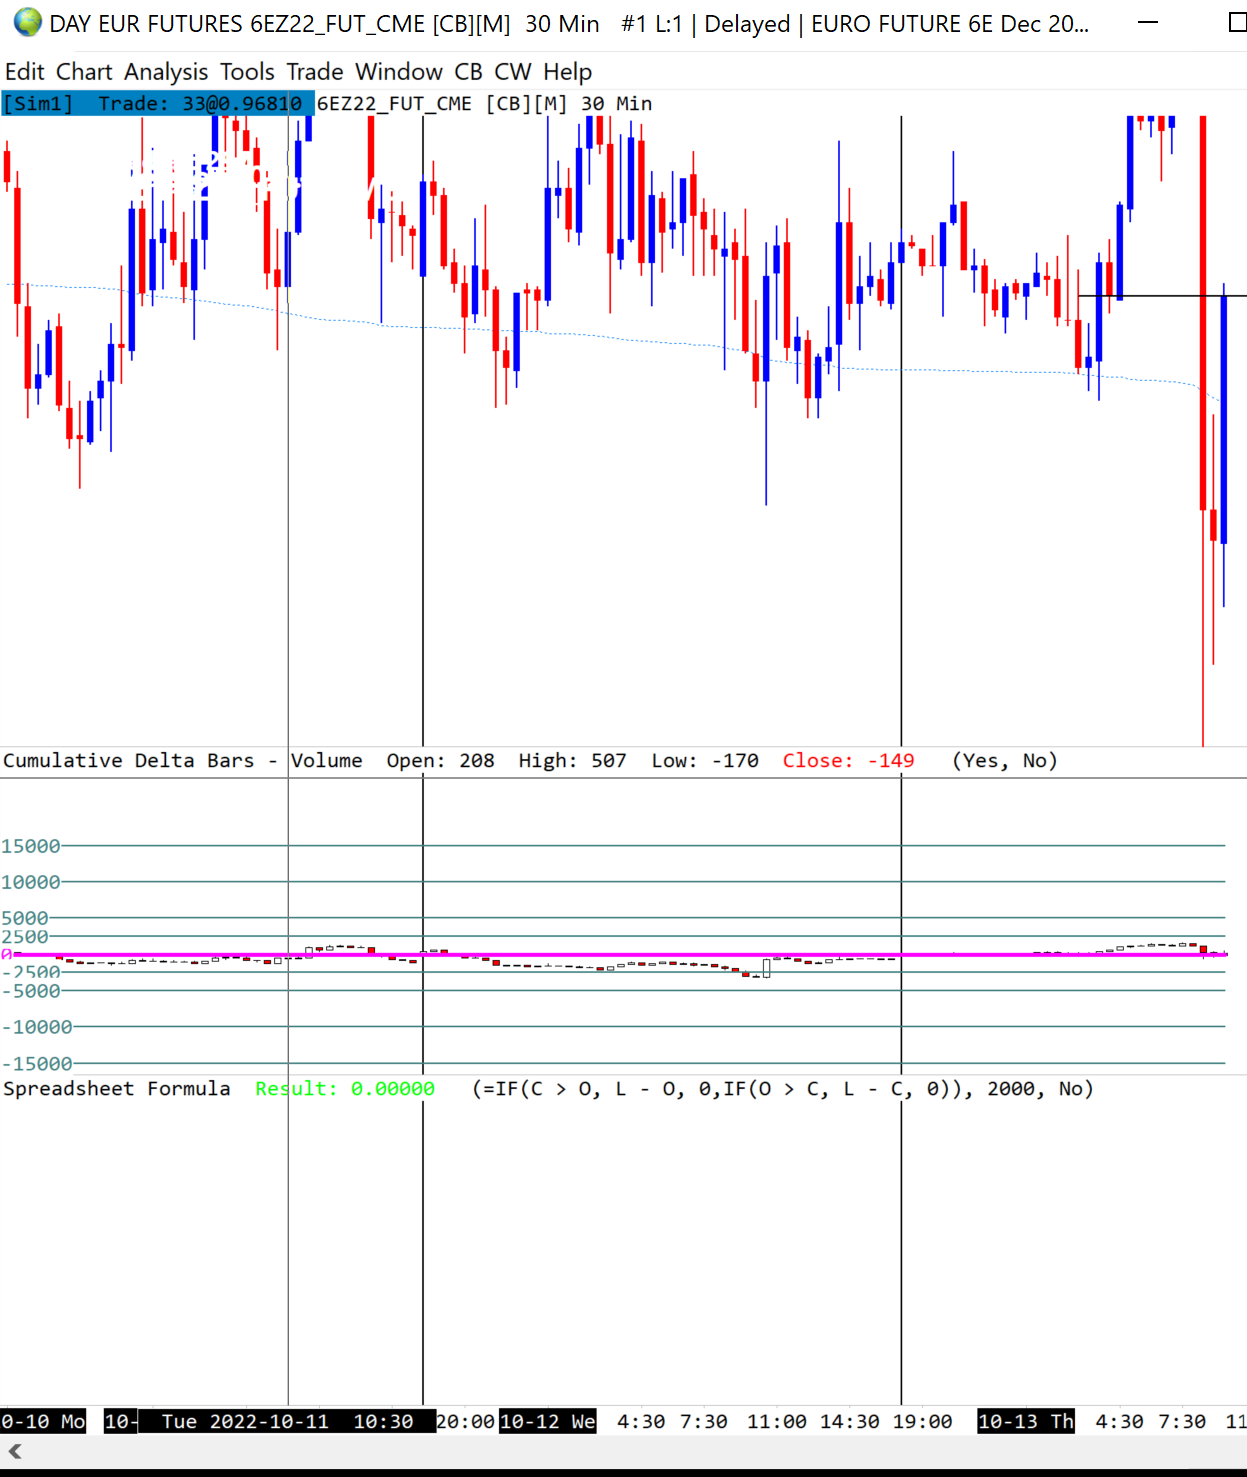Click the red Close: -149 value
Viewport: 1247px width, 1477px height.
click(848, 761)
